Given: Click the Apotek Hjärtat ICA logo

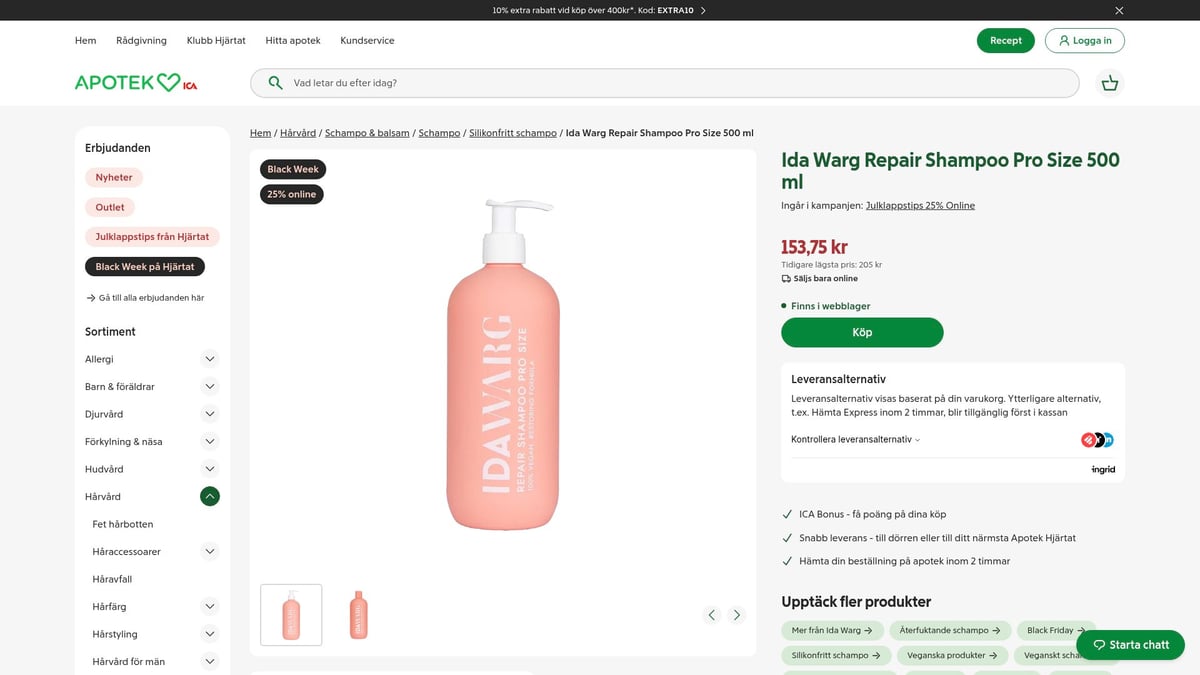Looking at the screenshot, I should [x=134, y=81].
